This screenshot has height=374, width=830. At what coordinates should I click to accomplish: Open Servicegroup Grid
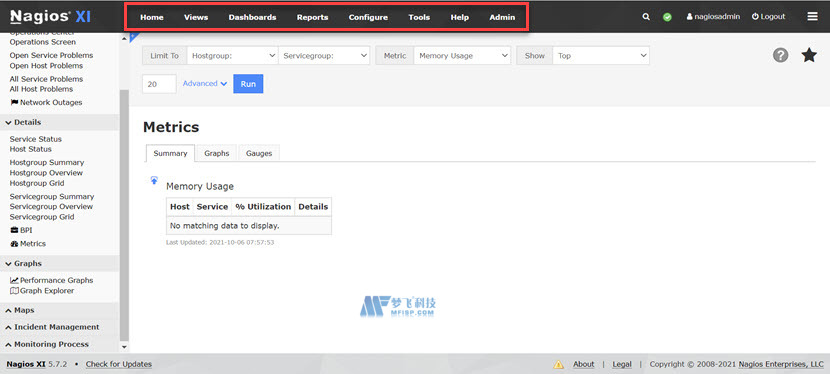pos(42,217)
